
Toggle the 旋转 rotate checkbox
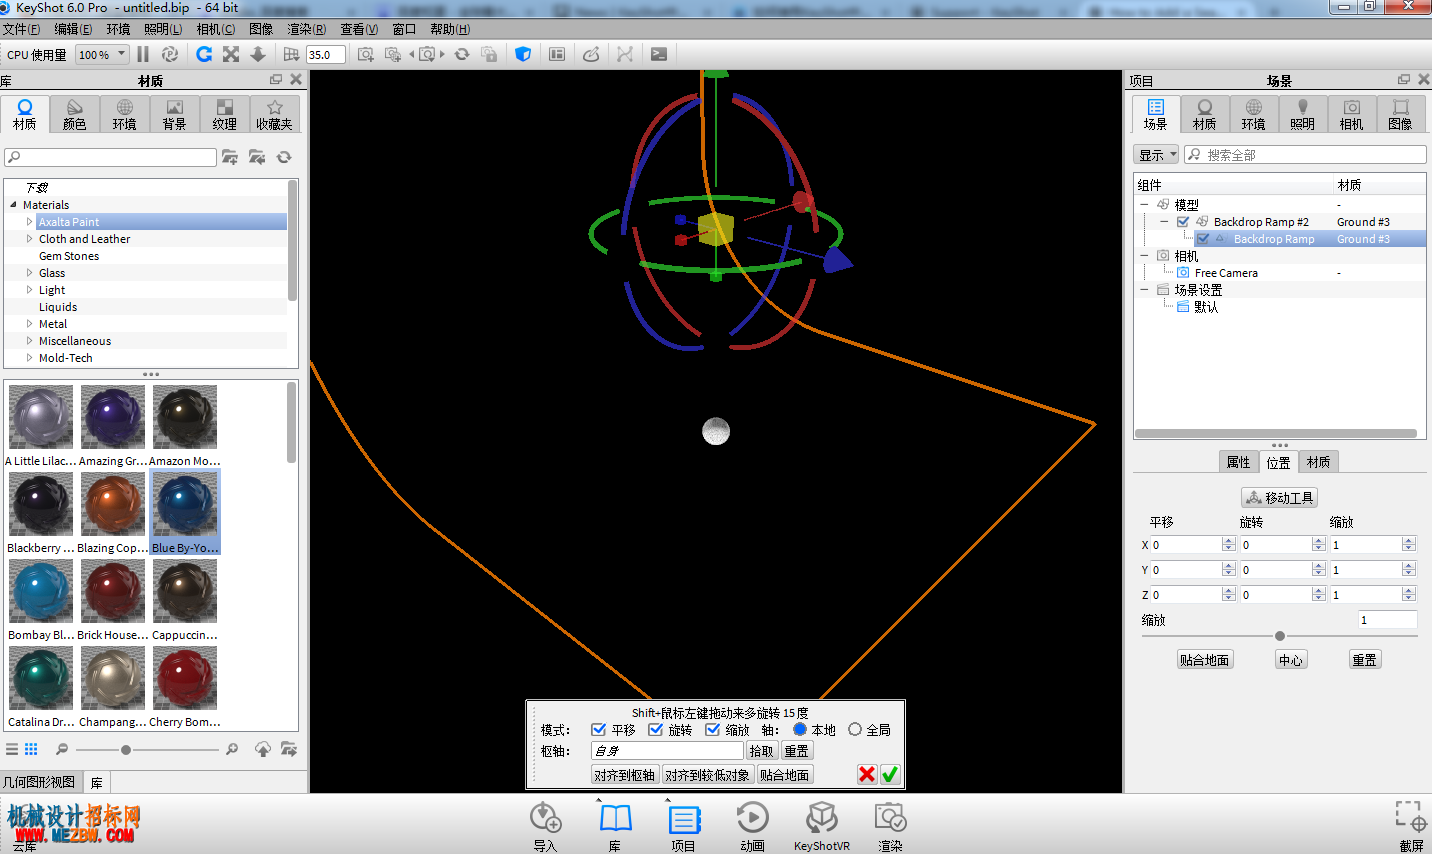[655, 730]
